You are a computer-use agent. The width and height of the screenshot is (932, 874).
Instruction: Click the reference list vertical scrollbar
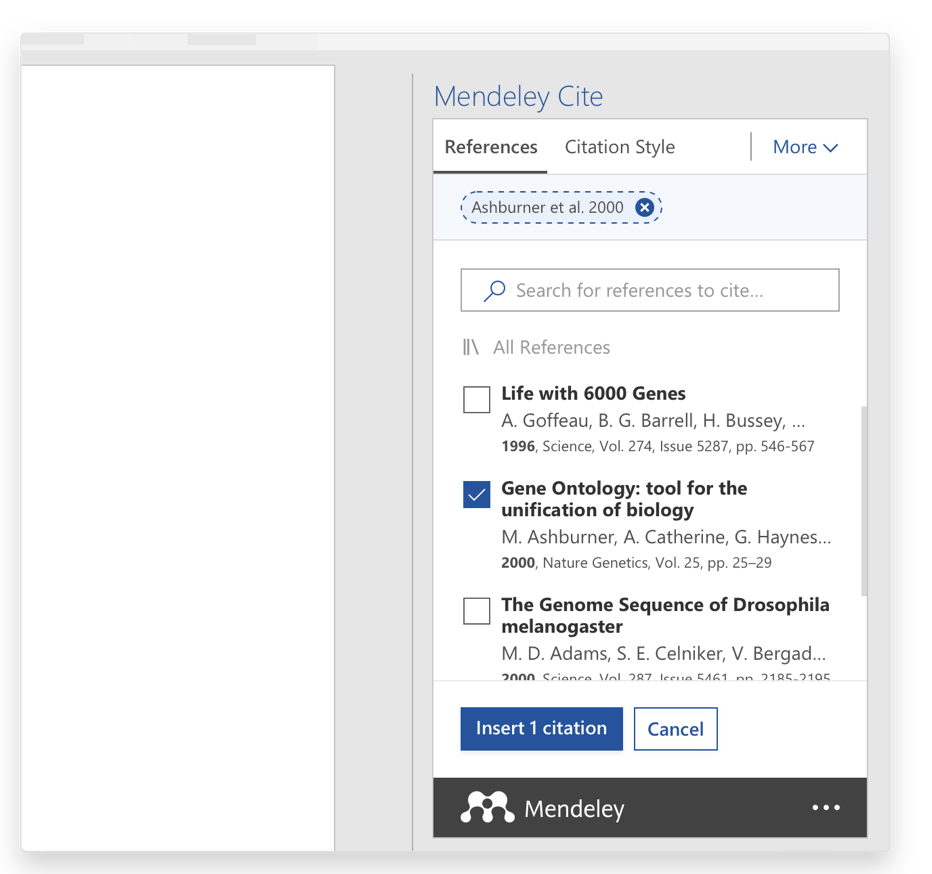point(863,500)
